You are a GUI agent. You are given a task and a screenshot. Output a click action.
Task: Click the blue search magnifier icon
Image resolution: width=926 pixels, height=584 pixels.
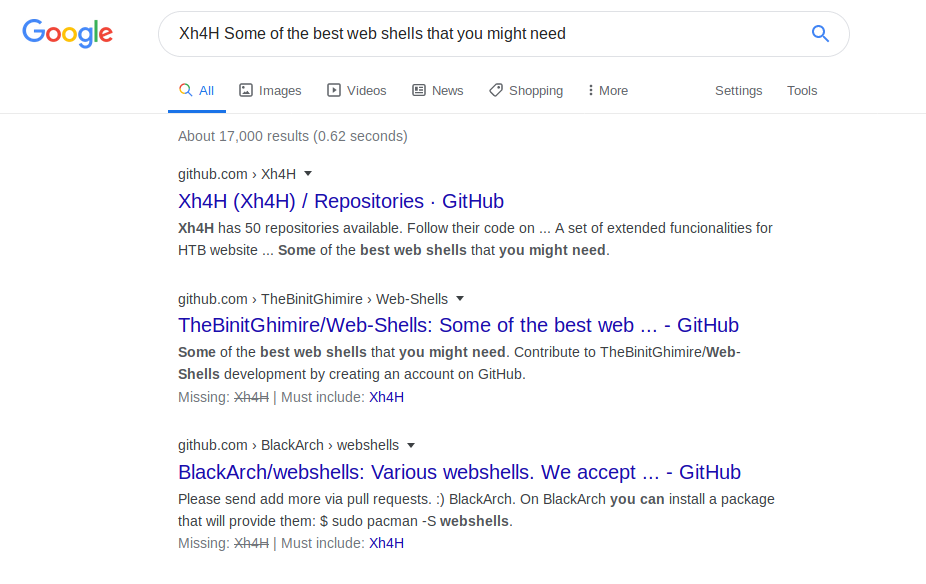(820, 34)
